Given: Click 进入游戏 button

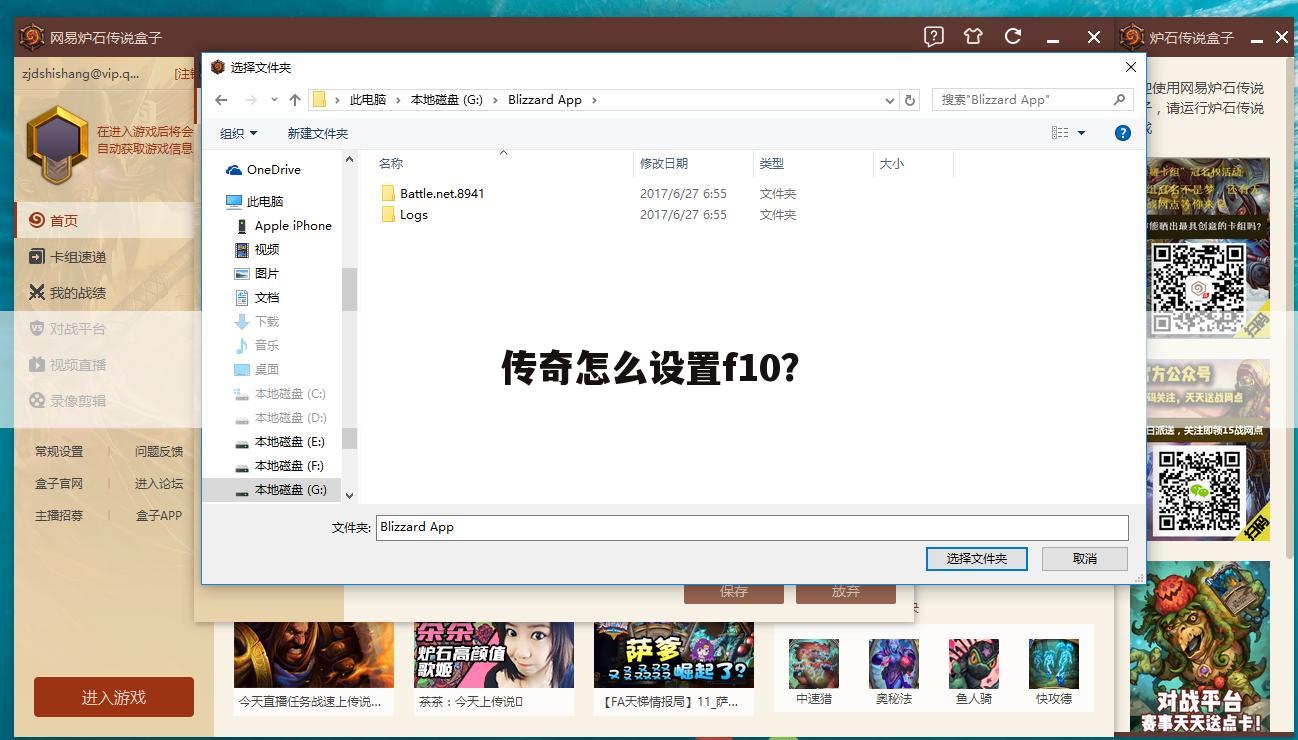Looking at the screenshot, I should [x=114, y=697].
